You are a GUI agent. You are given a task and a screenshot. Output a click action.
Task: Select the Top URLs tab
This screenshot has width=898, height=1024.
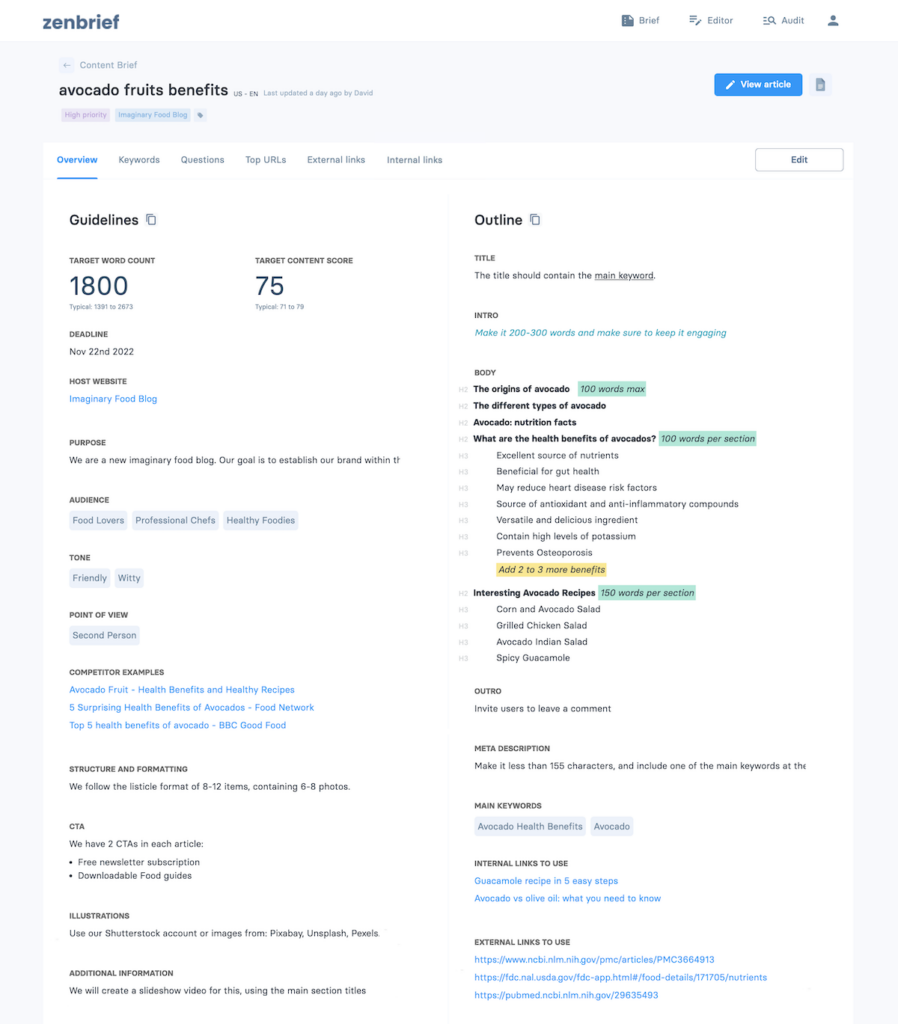click(265, 160)
